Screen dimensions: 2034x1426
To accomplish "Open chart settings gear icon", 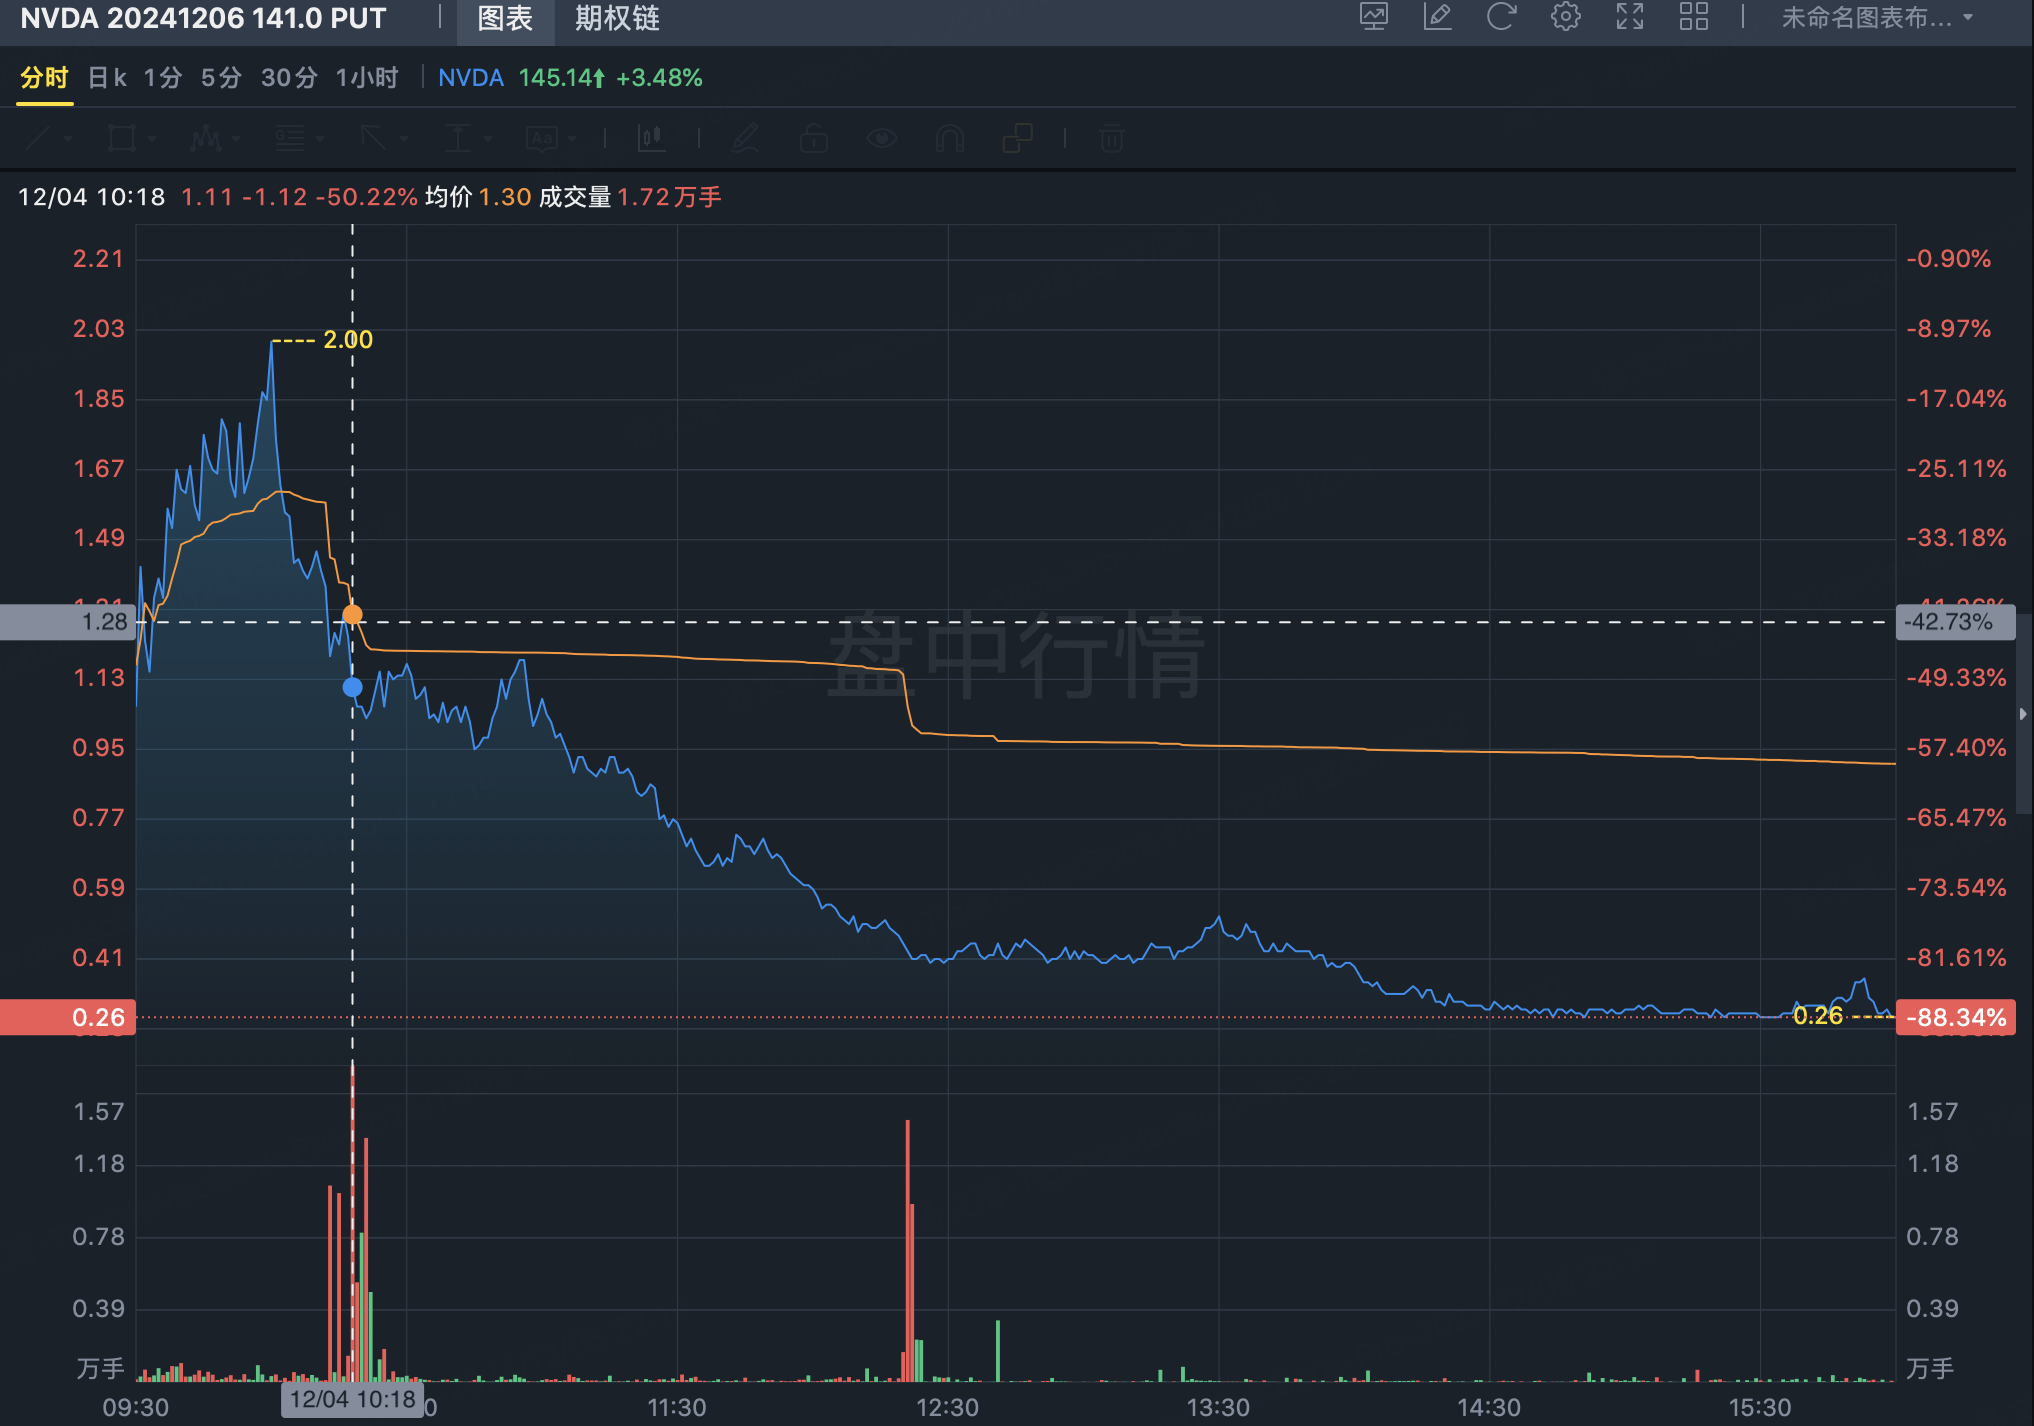I will [x=1565, y=17].
